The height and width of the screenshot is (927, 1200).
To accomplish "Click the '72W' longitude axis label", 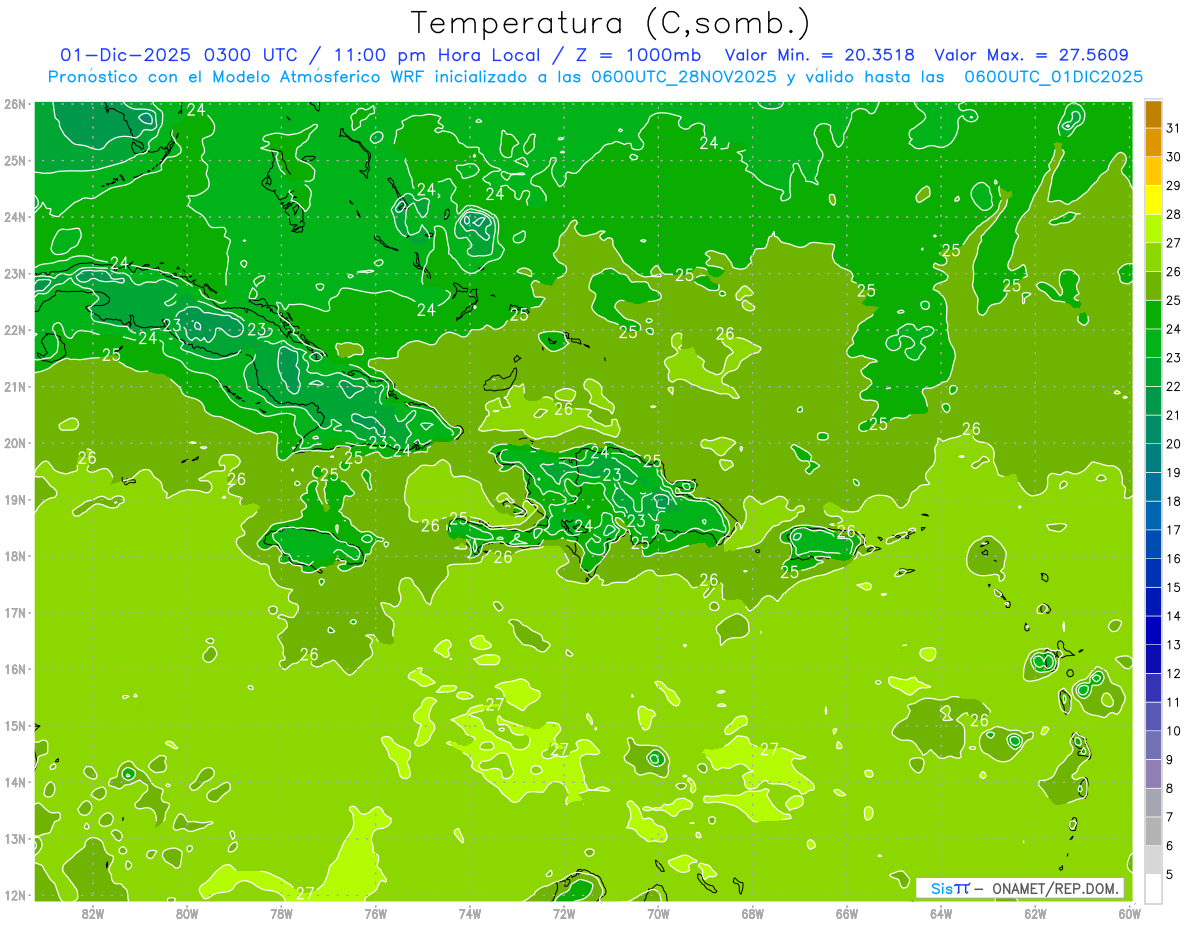I will (x=564, y=913).
